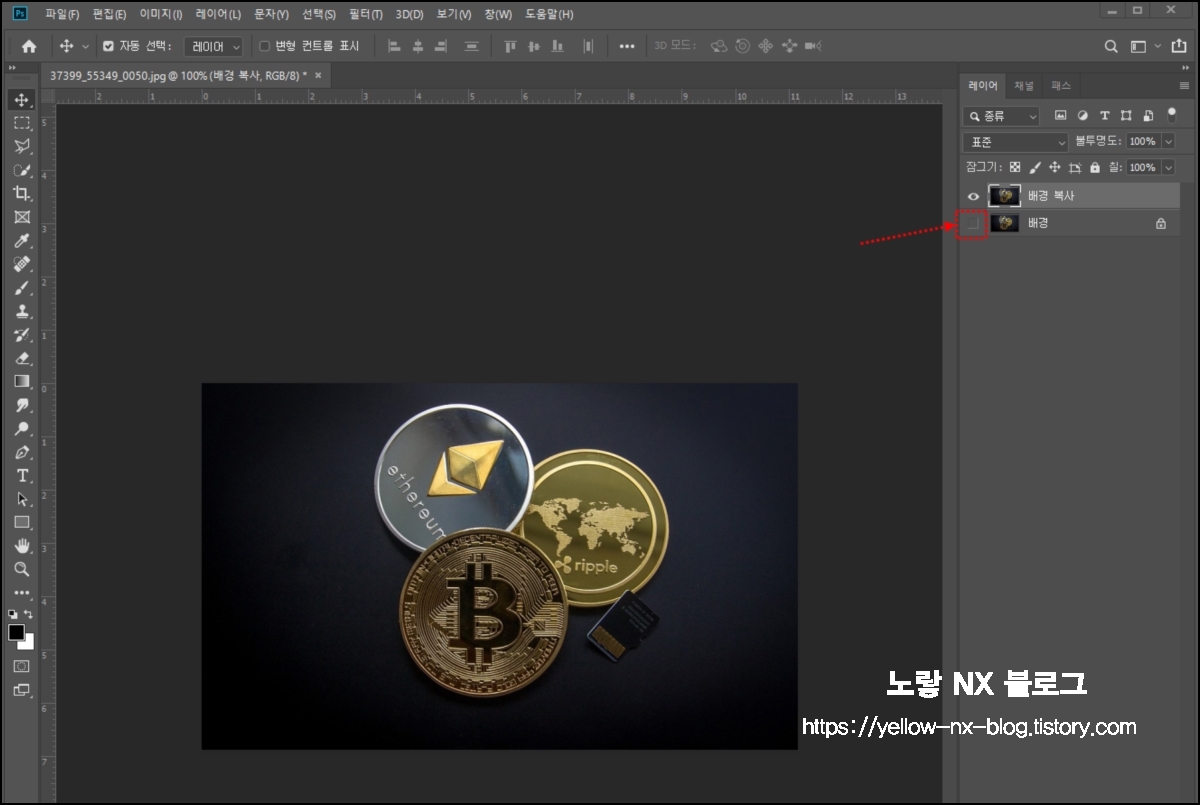
Task: Click the align top edges icon
Action: tap(510, 46)
